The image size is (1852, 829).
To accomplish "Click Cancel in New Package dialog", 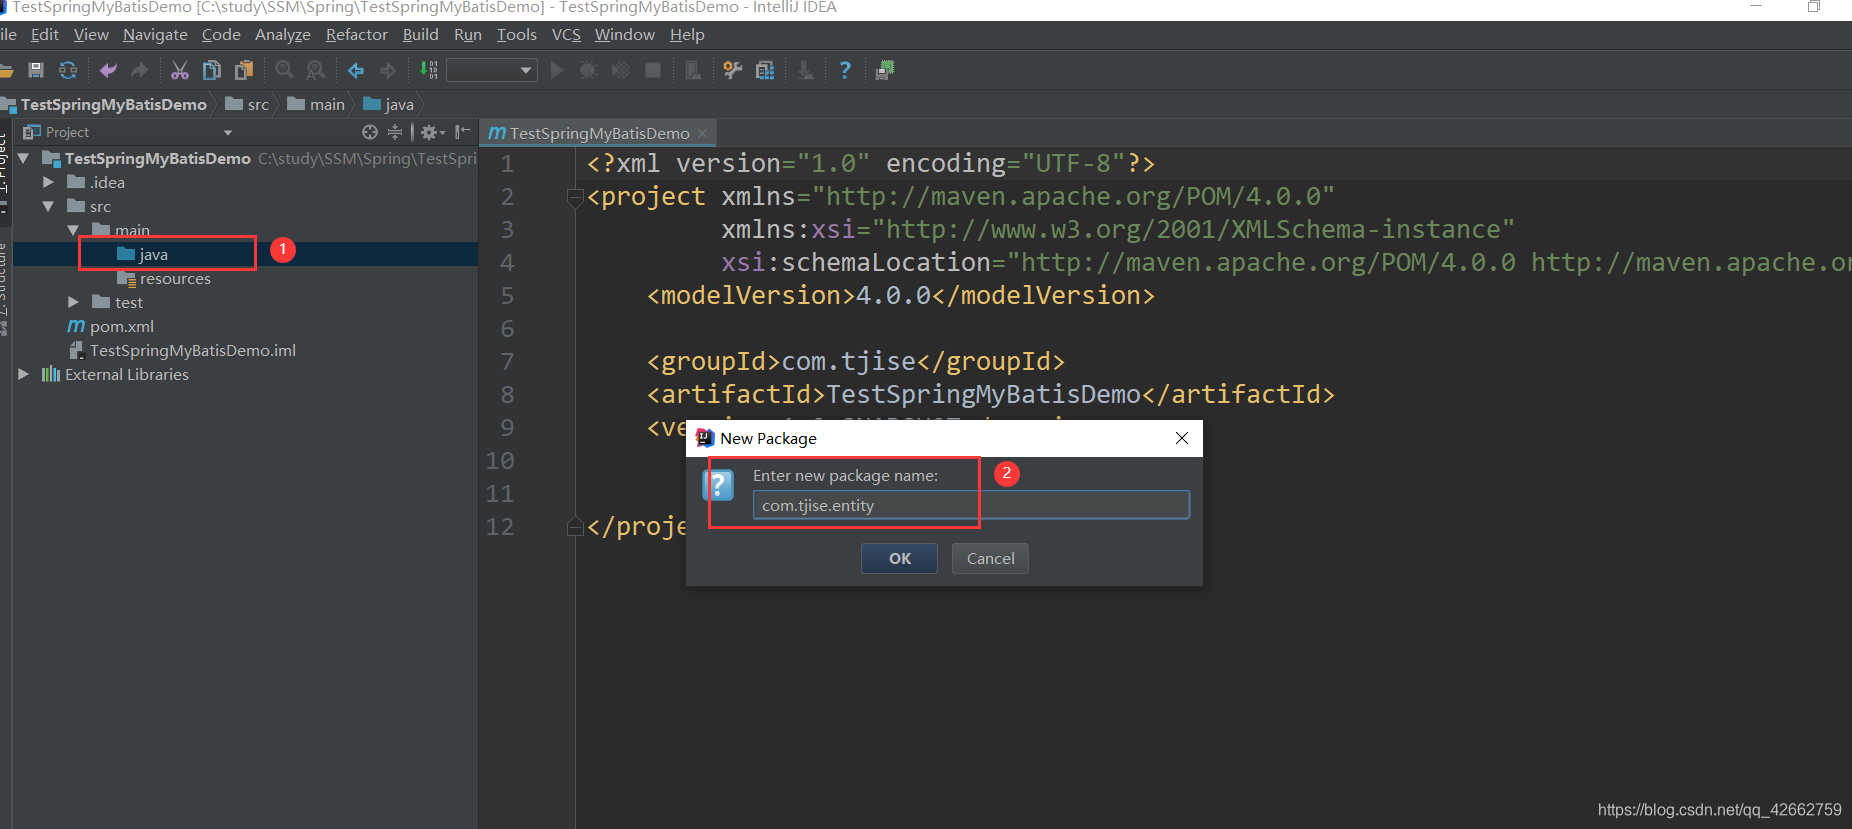I will (x=990, y=558).
